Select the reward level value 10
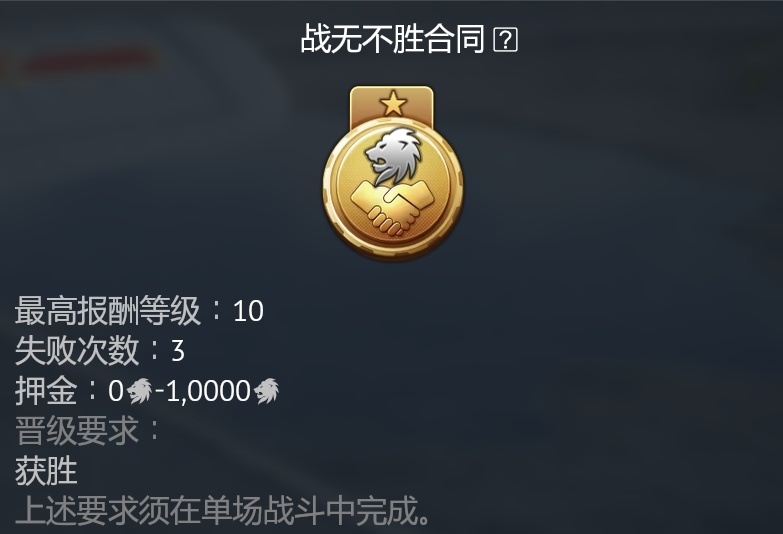The image size is (783, 534). (248, 311)
